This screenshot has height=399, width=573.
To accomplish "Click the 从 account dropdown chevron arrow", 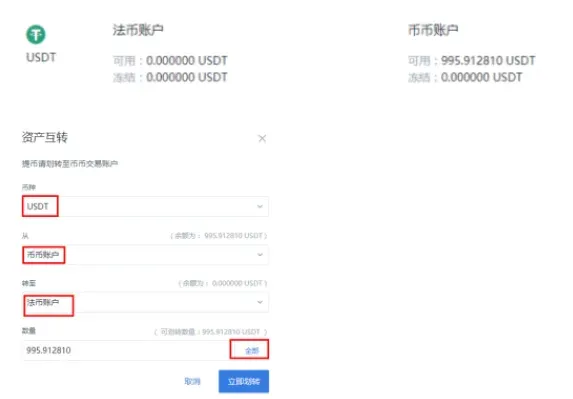I will pyautogui.click(x=260, y=255).
